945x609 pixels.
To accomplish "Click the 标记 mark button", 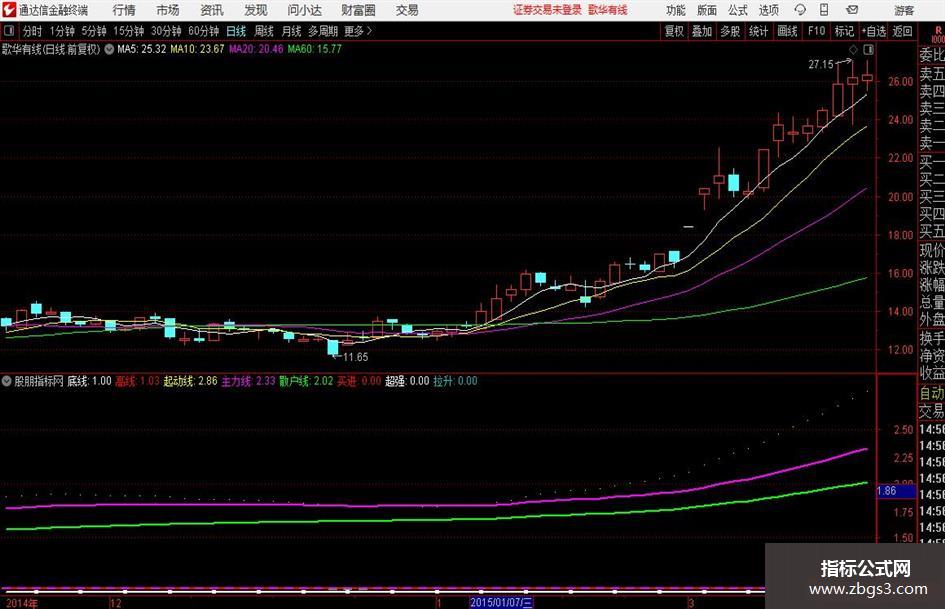I will point(844,31).
